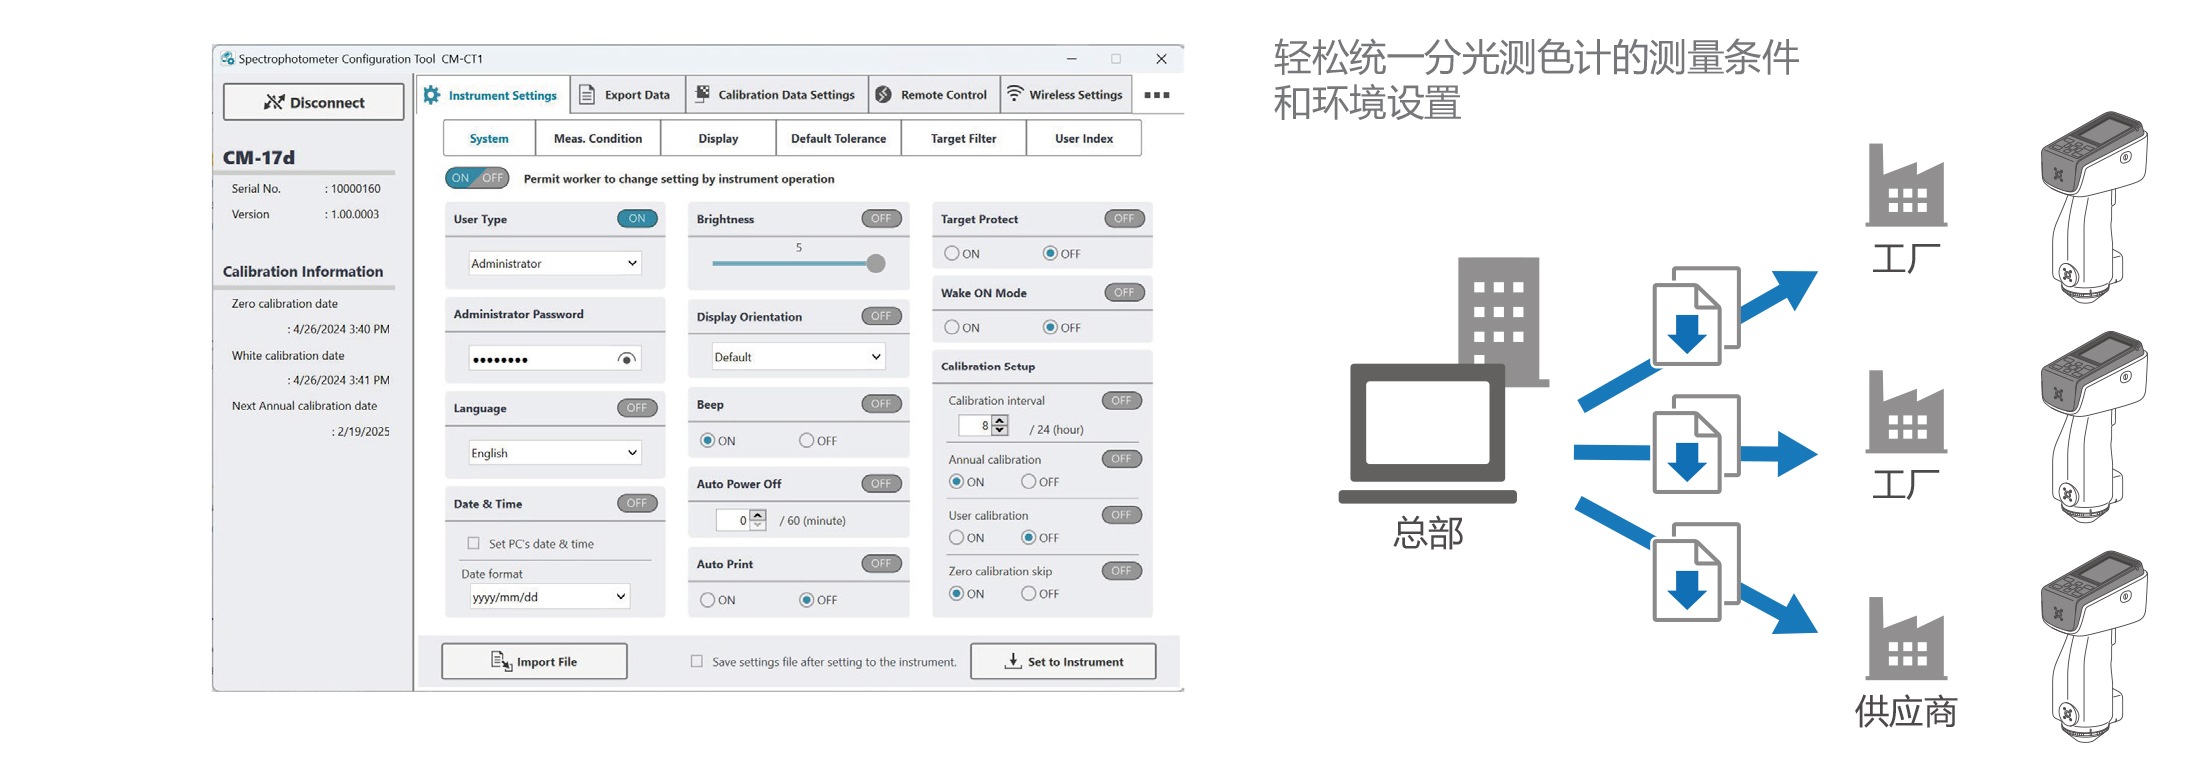The image size is (2207, 763).
Task: Click the Export Data document icon
Action: pyautogui.click(x=588, y=95)
